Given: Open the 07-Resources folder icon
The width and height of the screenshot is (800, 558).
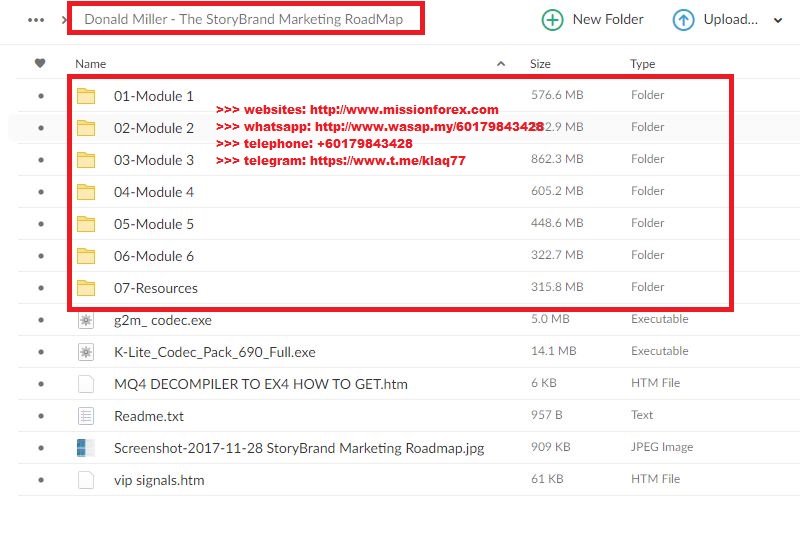Looking at the screenshot, I should pos(86,288).
